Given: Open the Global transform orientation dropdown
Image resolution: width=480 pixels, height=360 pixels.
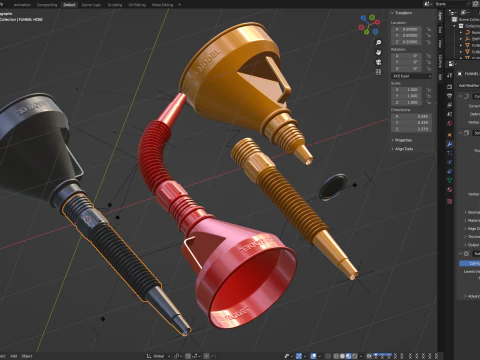Looking at the screenshot, I should coord(158,356).
